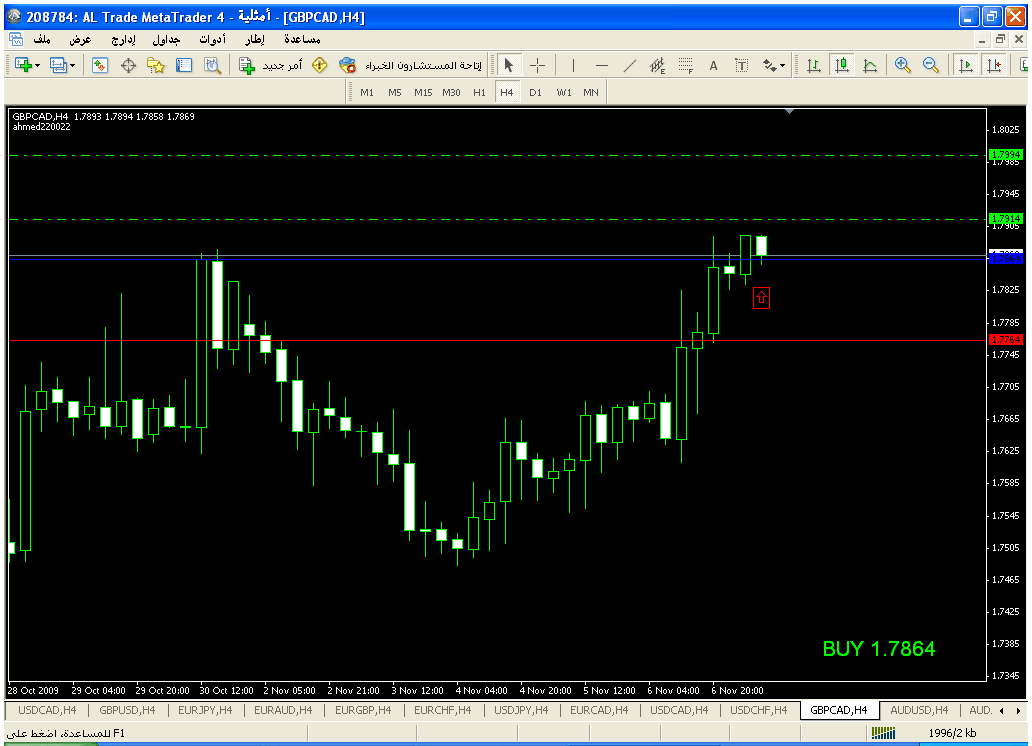Expand the new chart dropdown arrow
1032x746 pixels.
pyautogui.click(x=37, y=65)
